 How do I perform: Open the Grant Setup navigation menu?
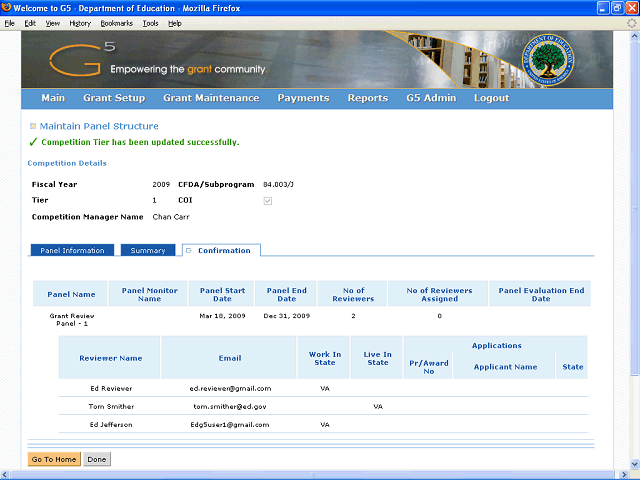(114, 98)
